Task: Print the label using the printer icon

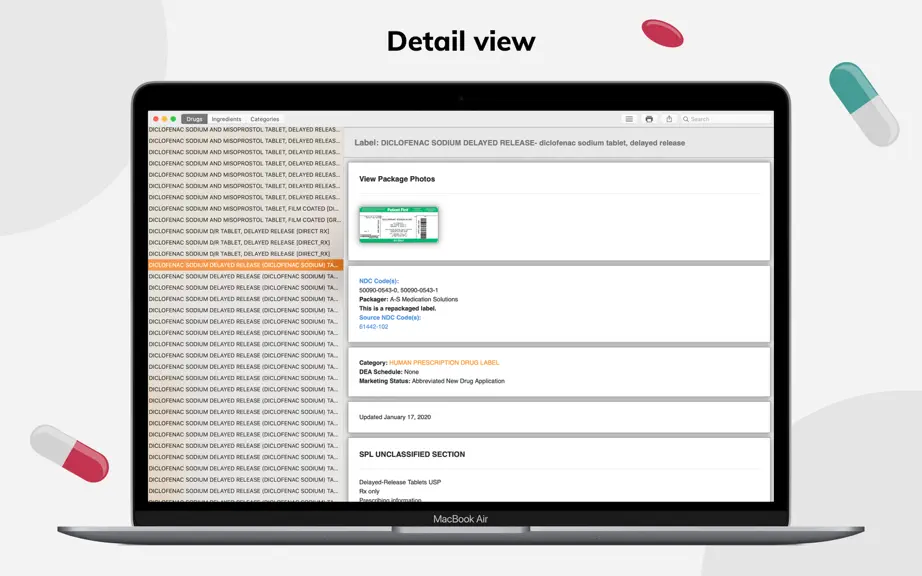Action: (x=649, y=119)
